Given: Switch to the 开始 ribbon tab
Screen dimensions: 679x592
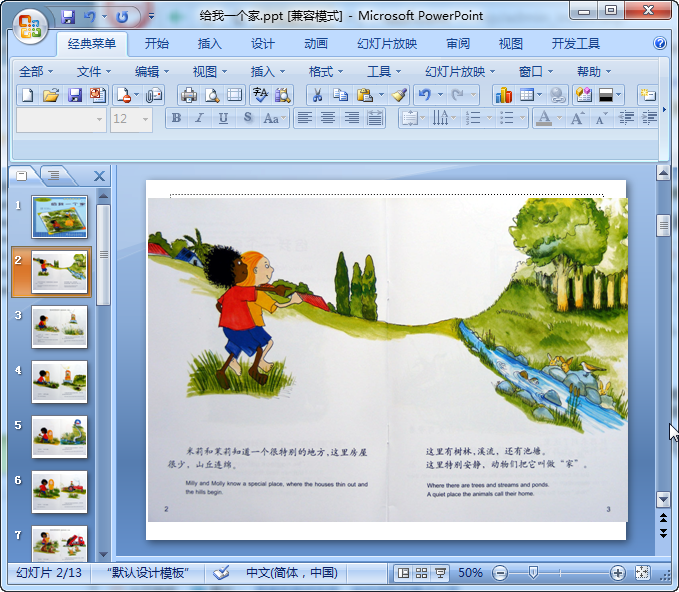Looking at the screenshot, I should 157,43.
